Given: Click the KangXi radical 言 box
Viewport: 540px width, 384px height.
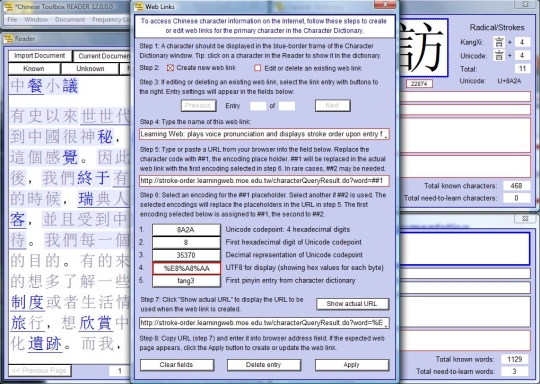Looking at the screenshot, I should tap(499, 42).
